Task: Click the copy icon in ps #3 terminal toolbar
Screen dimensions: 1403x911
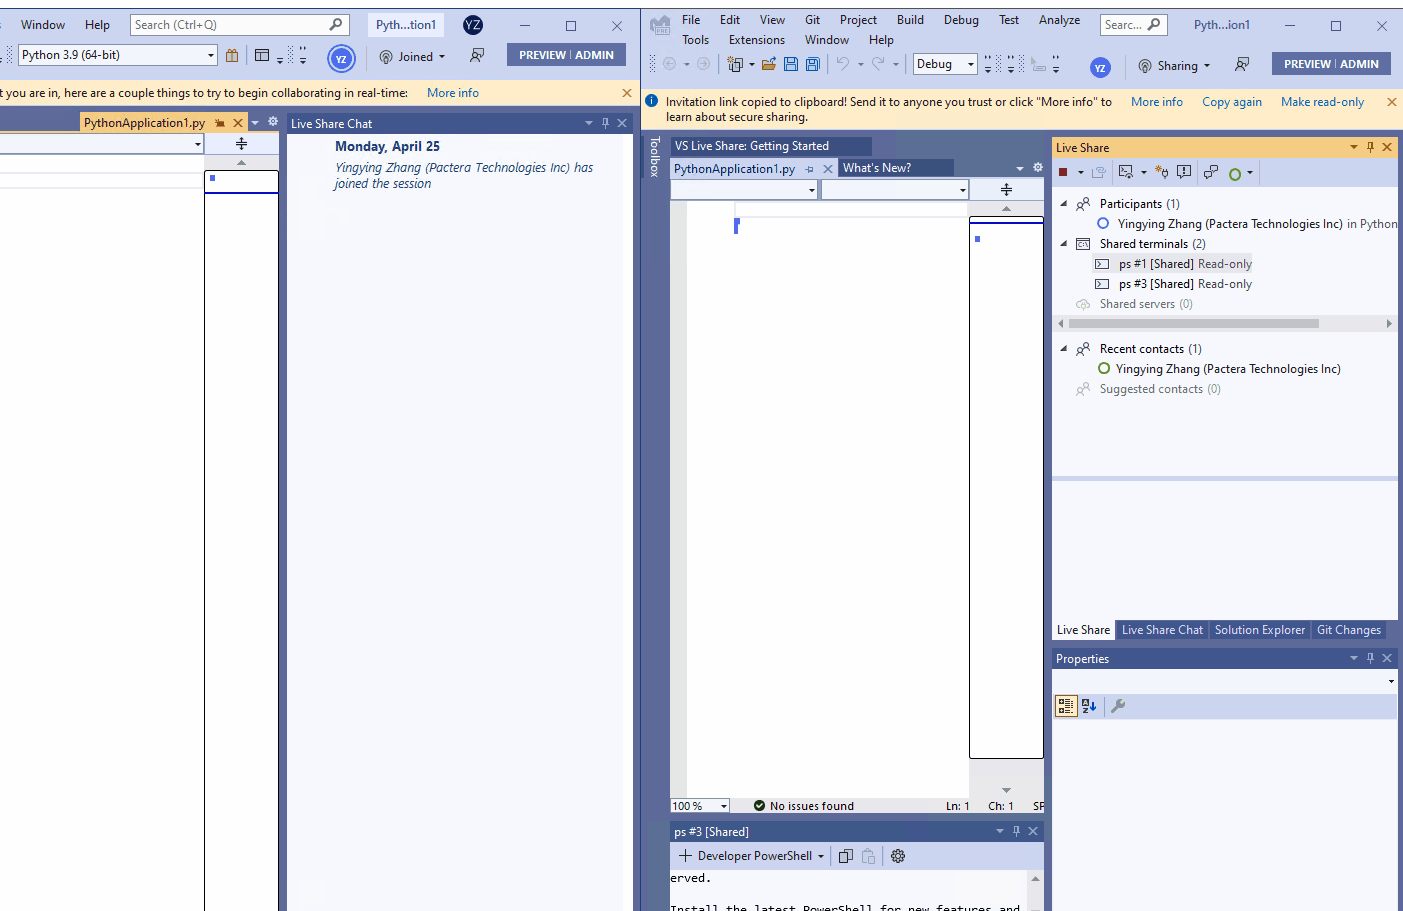Action: 846,856
